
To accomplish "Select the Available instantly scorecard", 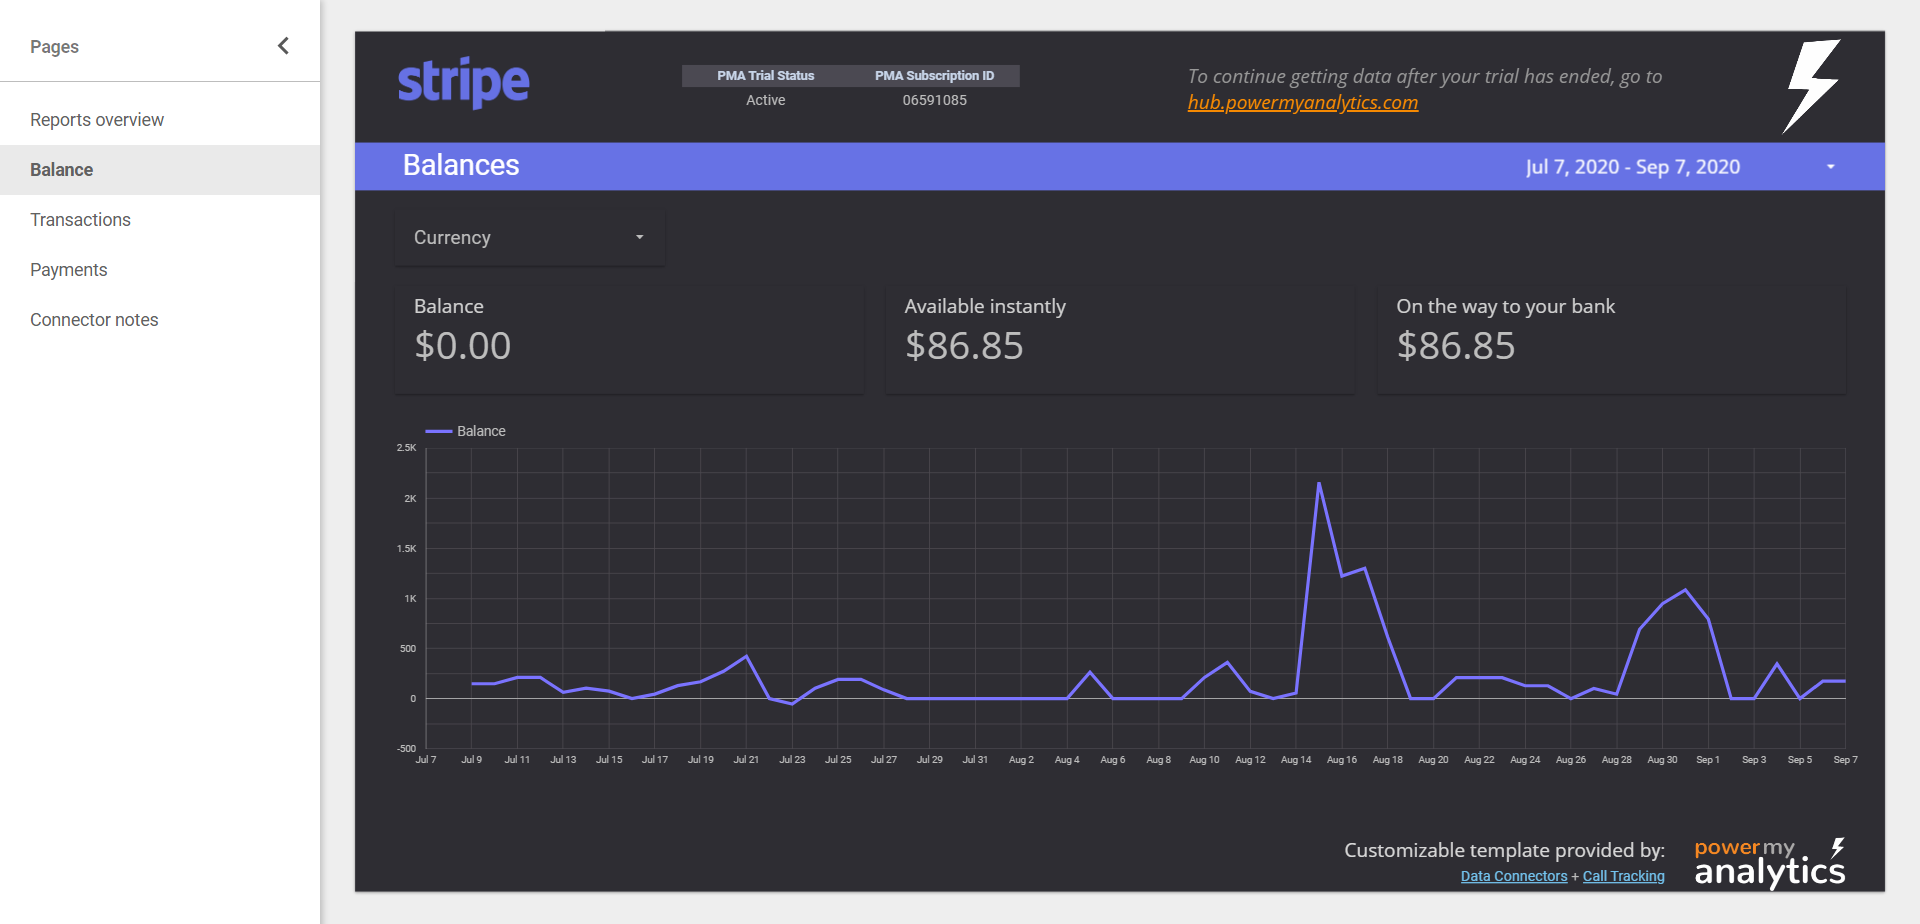I will point(1119,338).
